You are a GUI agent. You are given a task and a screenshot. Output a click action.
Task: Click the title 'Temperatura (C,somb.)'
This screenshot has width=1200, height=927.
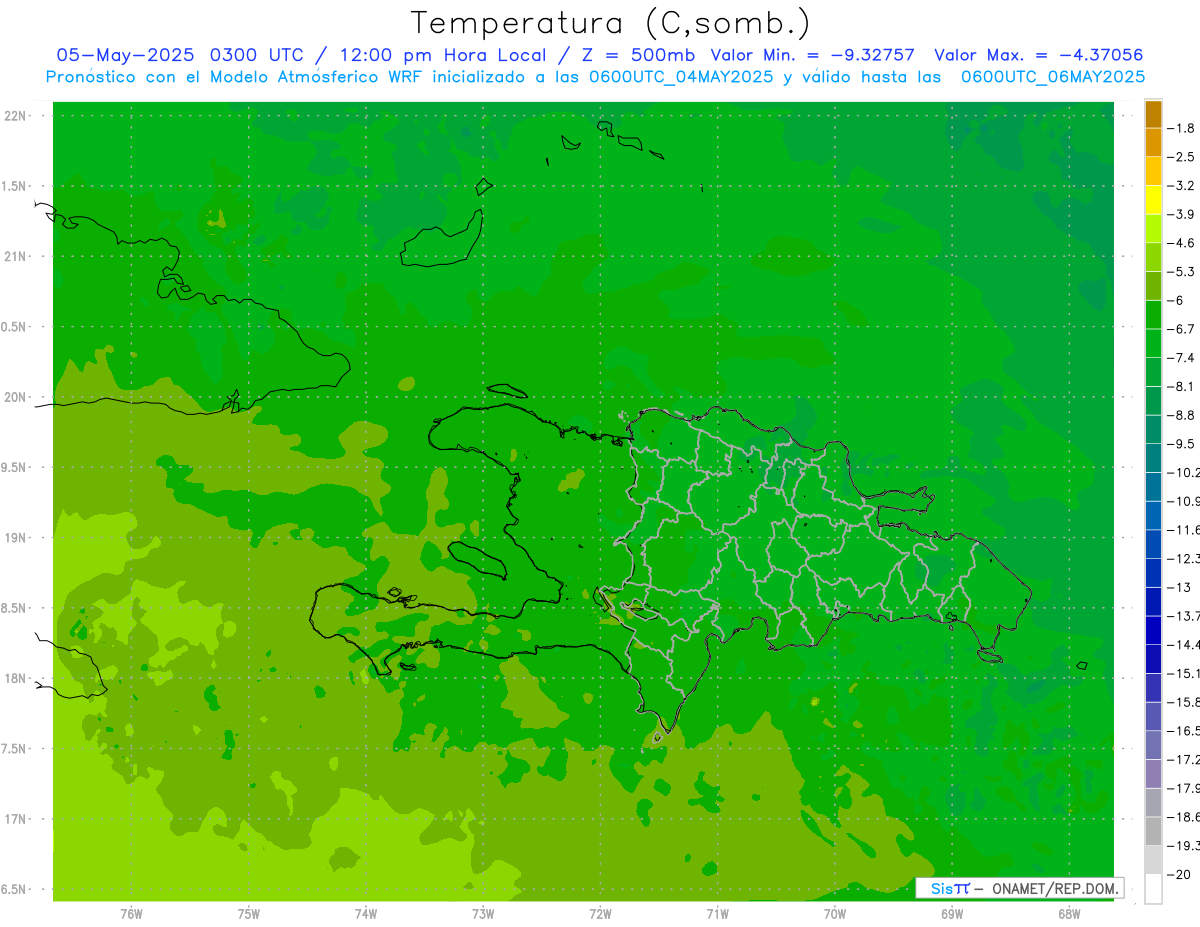coord(610,23)
